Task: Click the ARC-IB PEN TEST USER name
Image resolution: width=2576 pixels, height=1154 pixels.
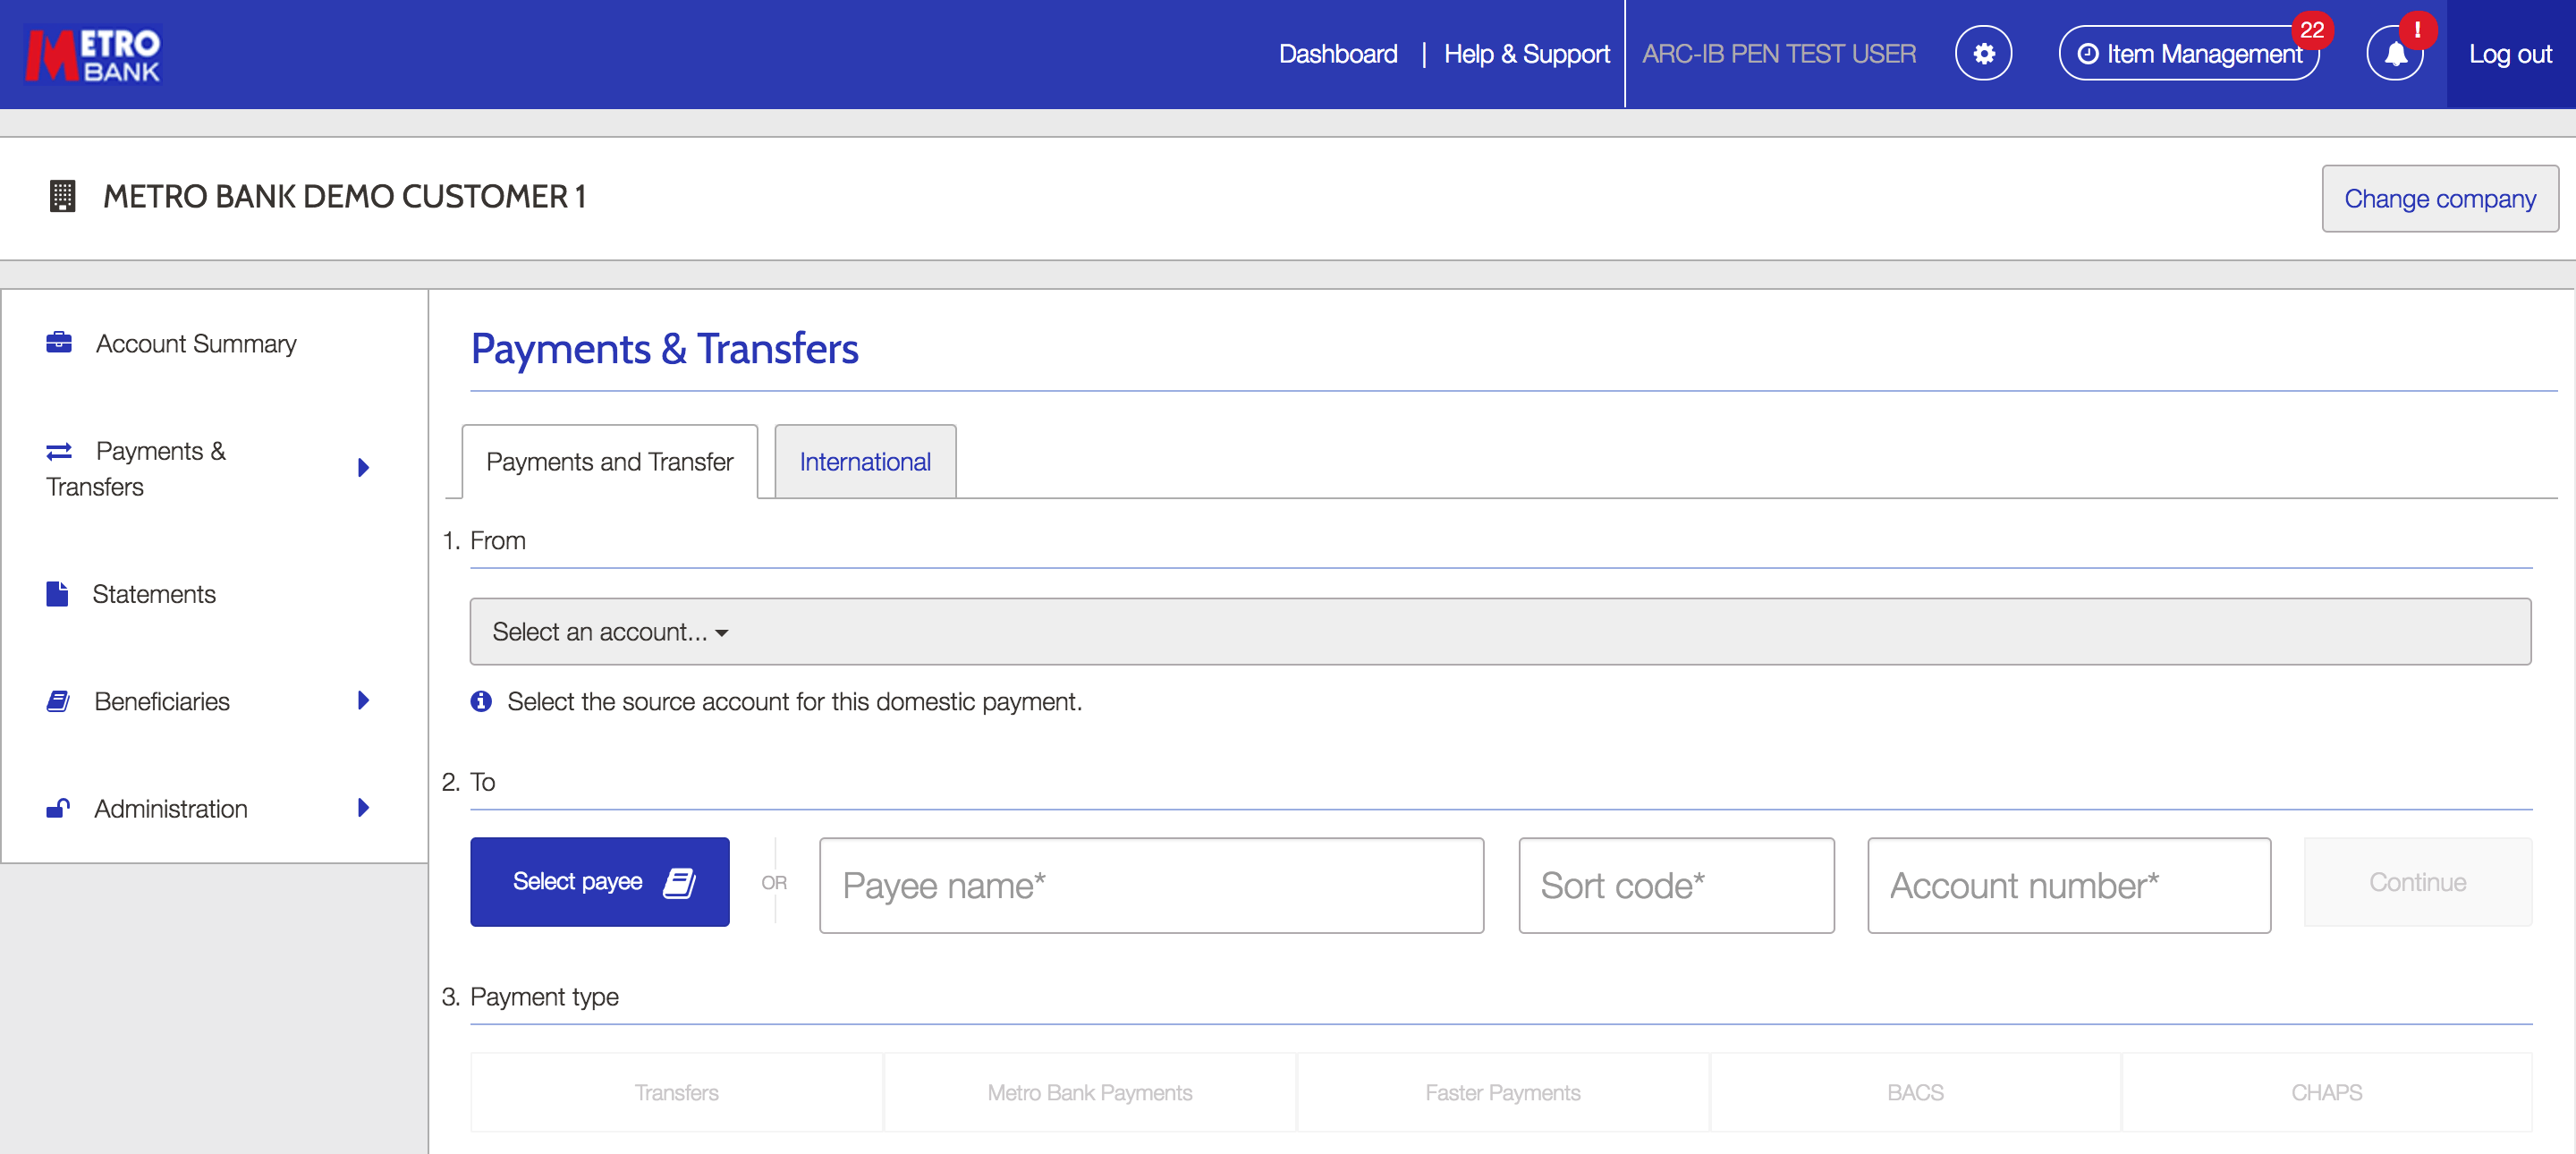Action: [x=1778, y=54]
